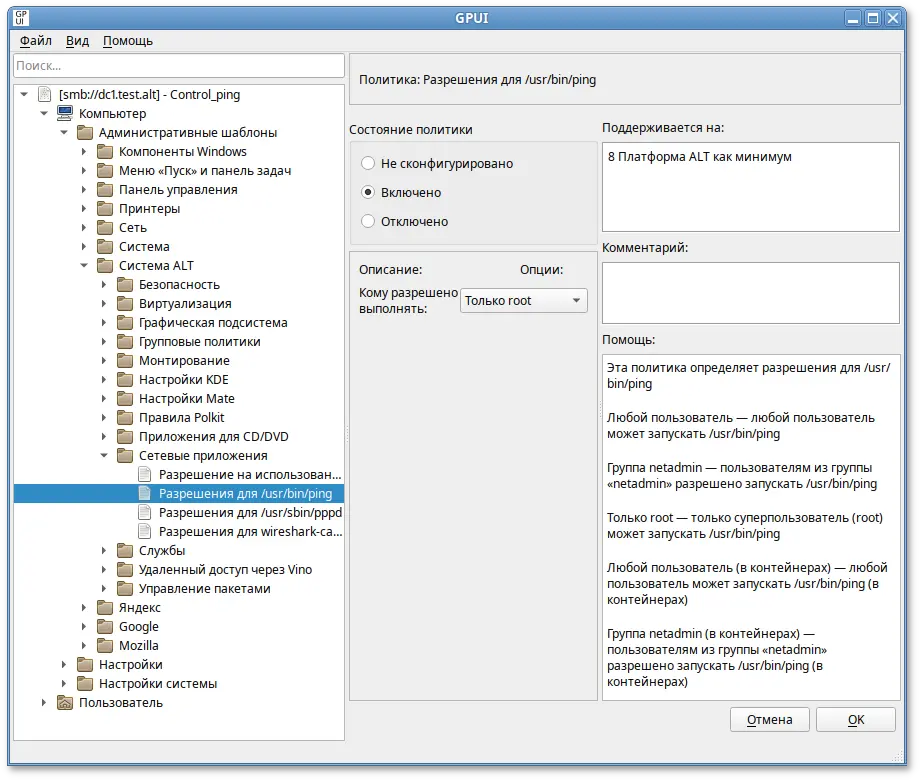Click the folder icon beside Безопасность
Screen dimensions: 920x780
125,285
